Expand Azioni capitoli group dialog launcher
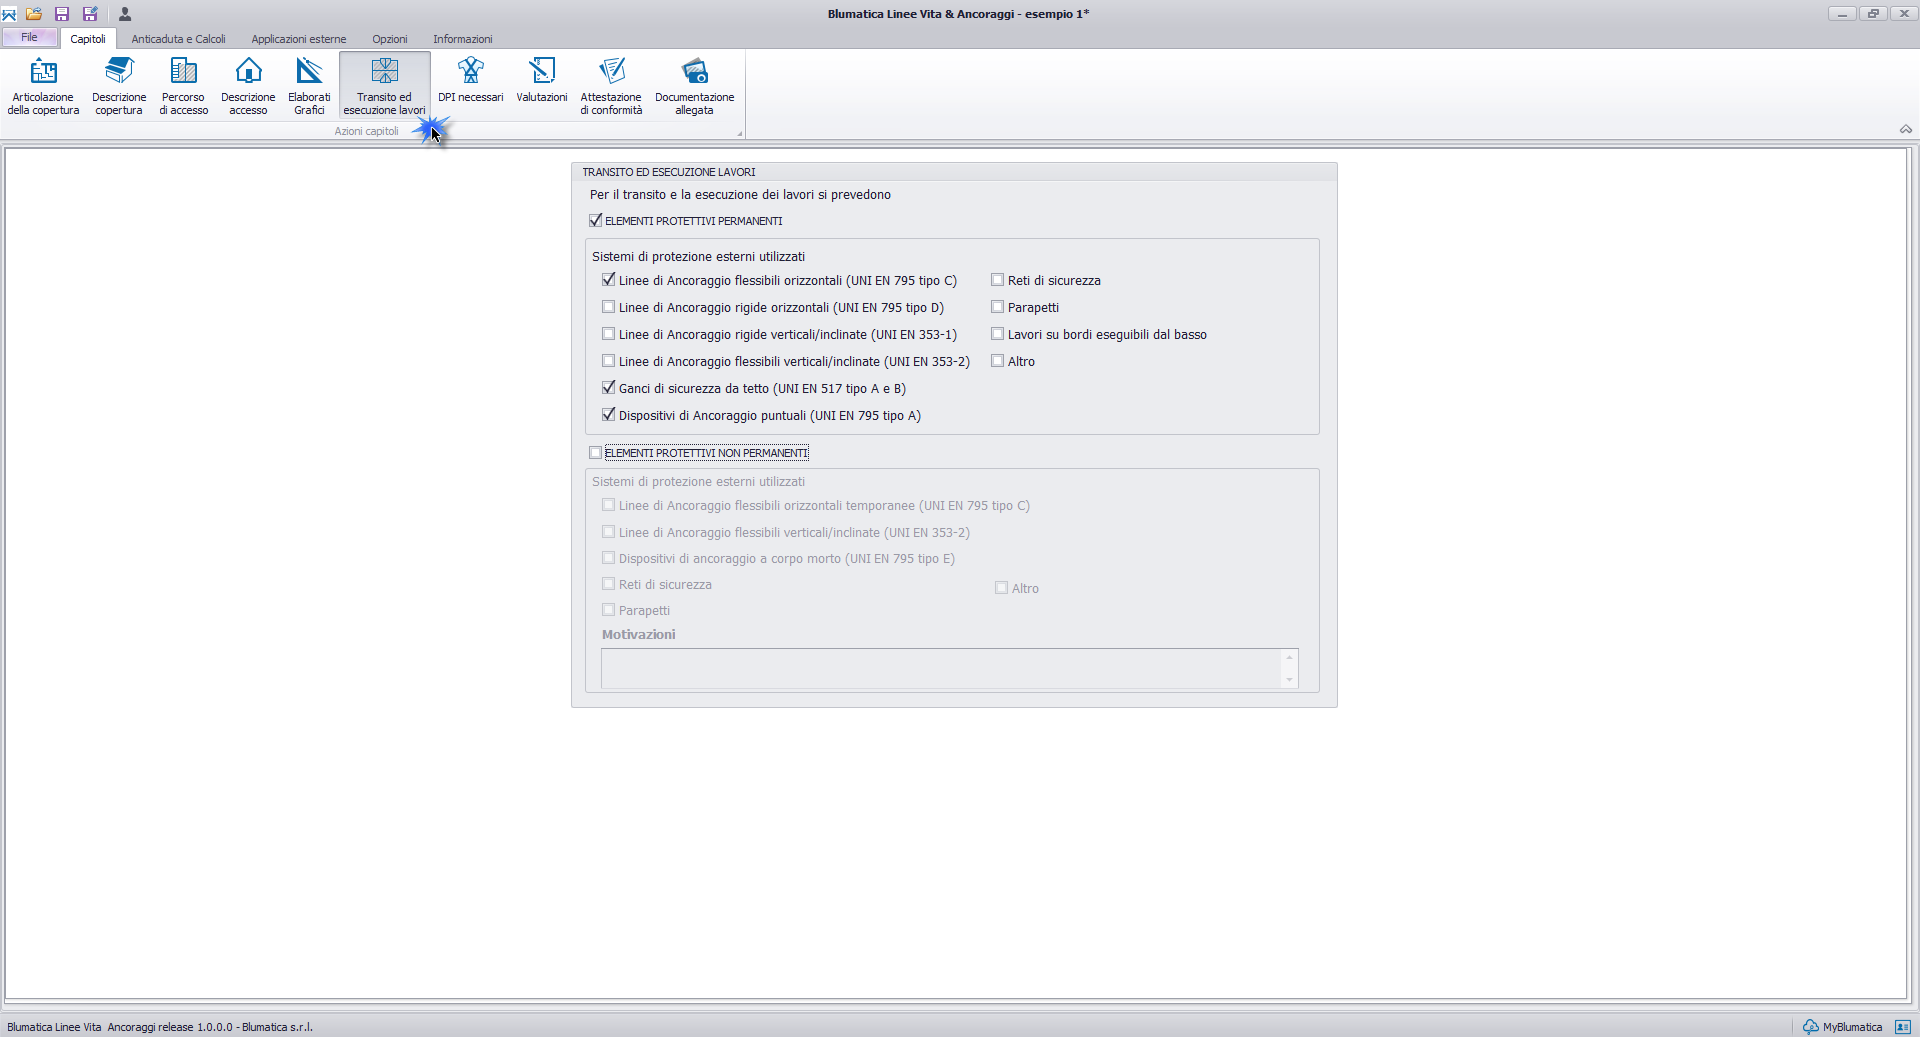The height and width of the screenshot is (1037, 1920). [740, 133]
